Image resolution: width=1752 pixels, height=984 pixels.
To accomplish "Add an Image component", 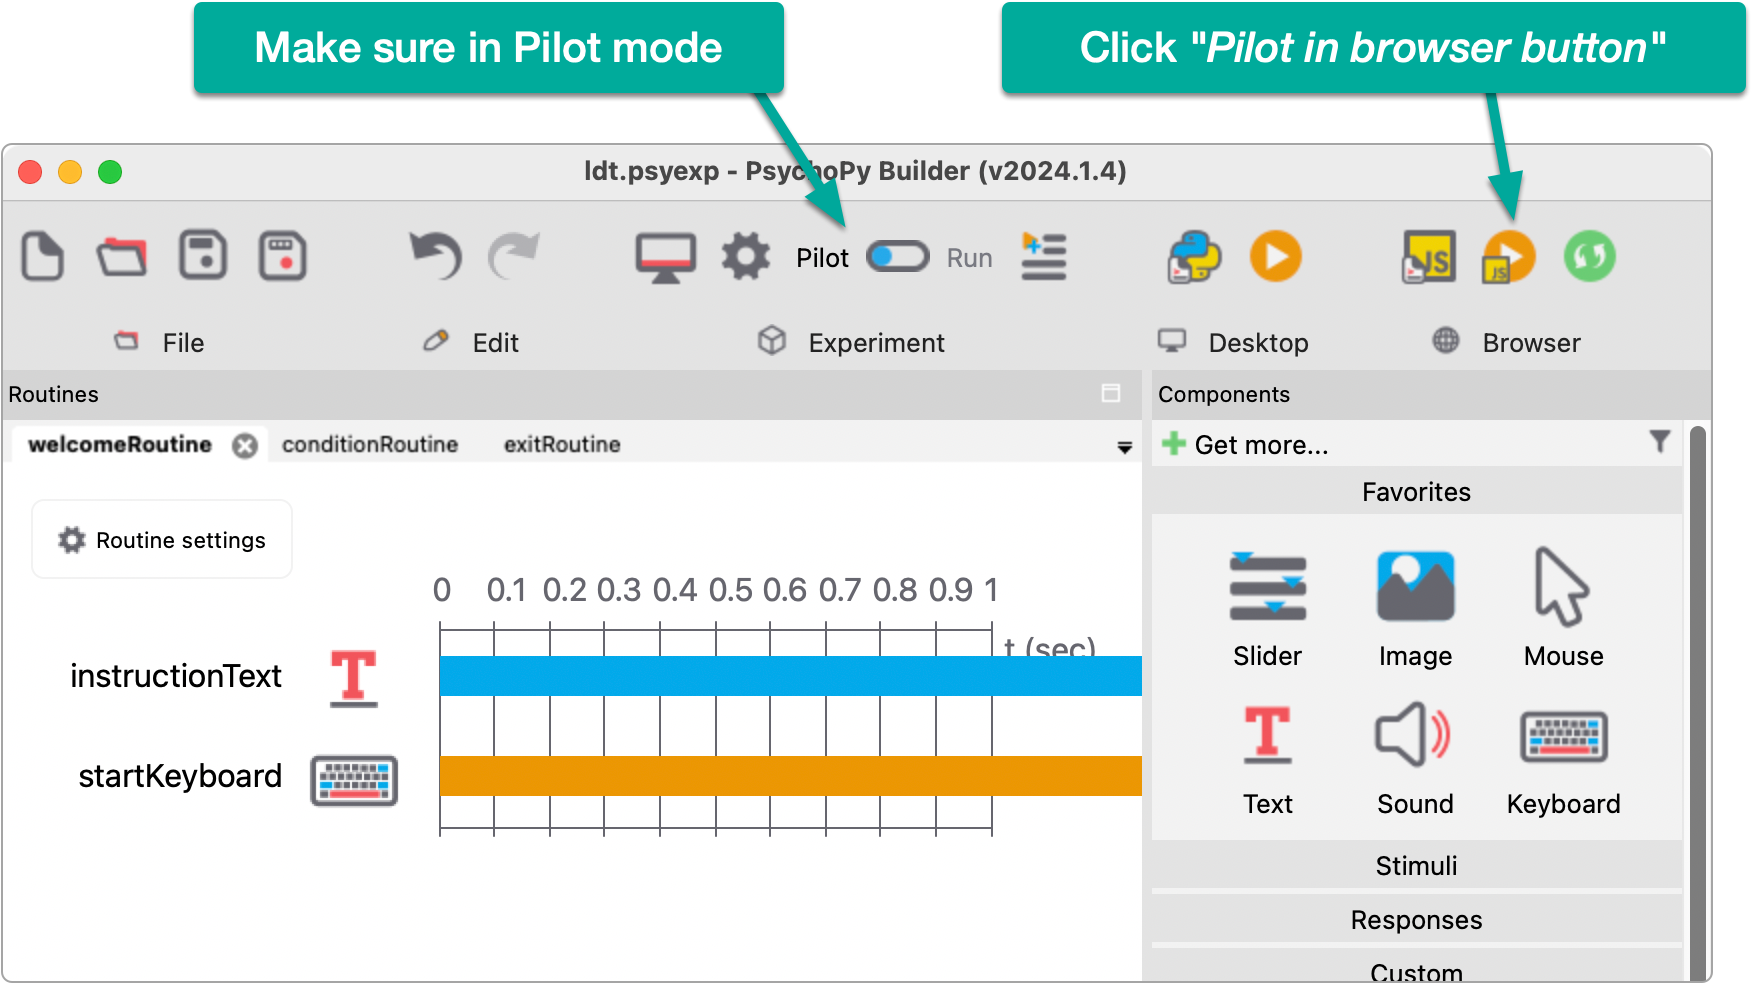I will pos(1416,609).
